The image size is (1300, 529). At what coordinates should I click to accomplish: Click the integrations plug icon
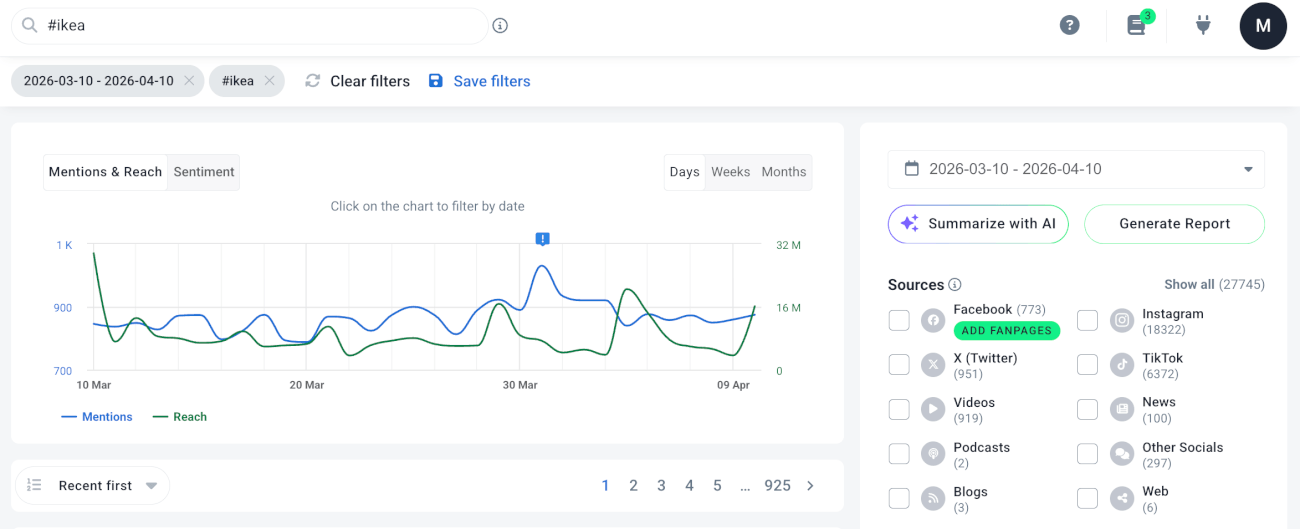point(1203,25)
